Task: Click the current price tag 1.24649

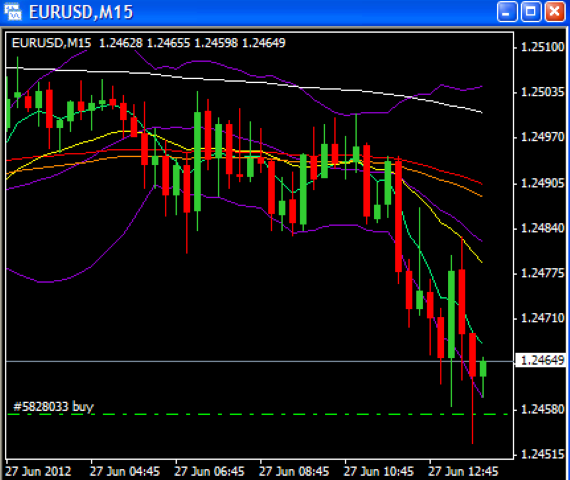Action: click(542, 360)
